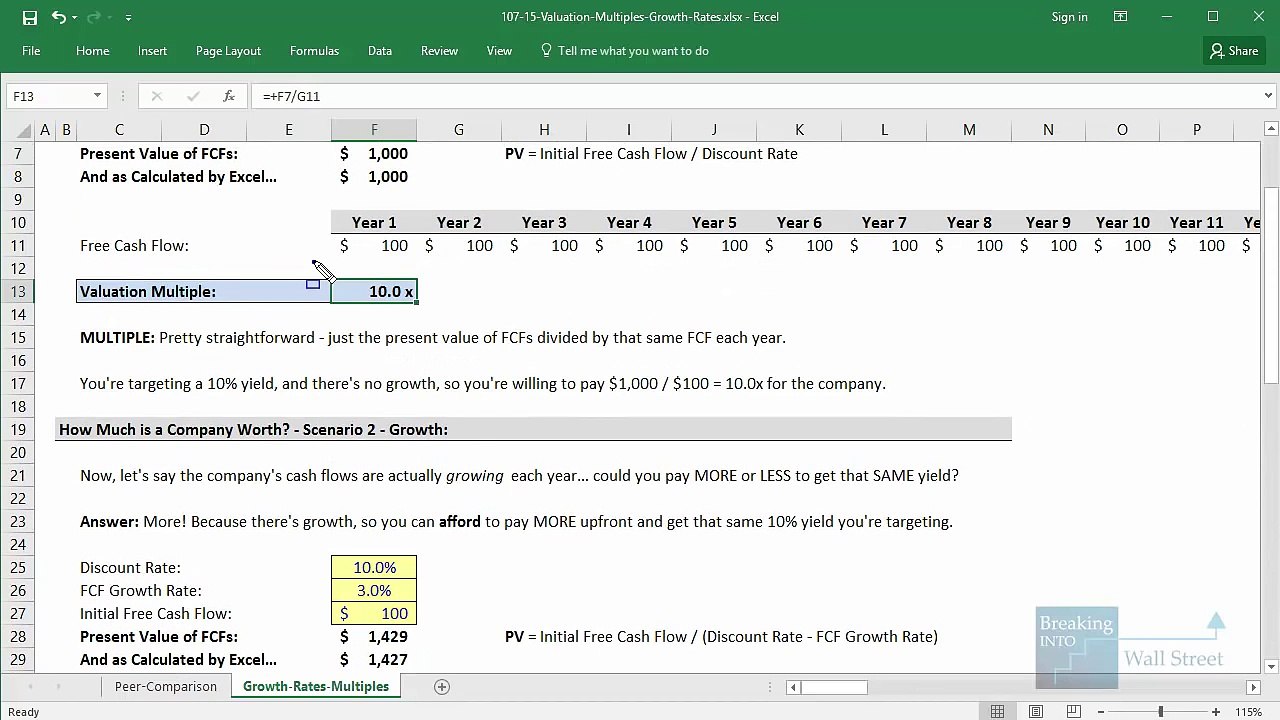Click the zoom slider handle

point(1161,712)
